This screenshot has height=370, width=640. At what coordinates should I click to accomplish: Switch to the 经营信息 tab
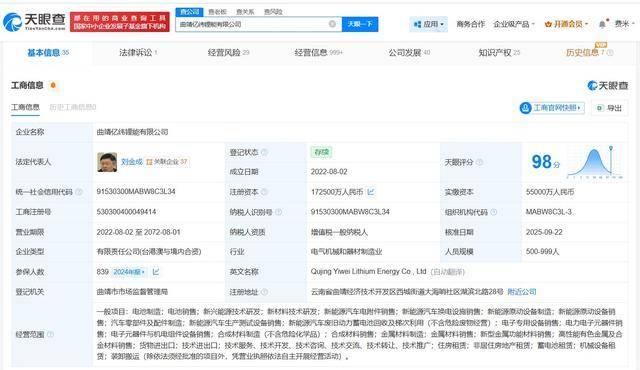(318, 53)
